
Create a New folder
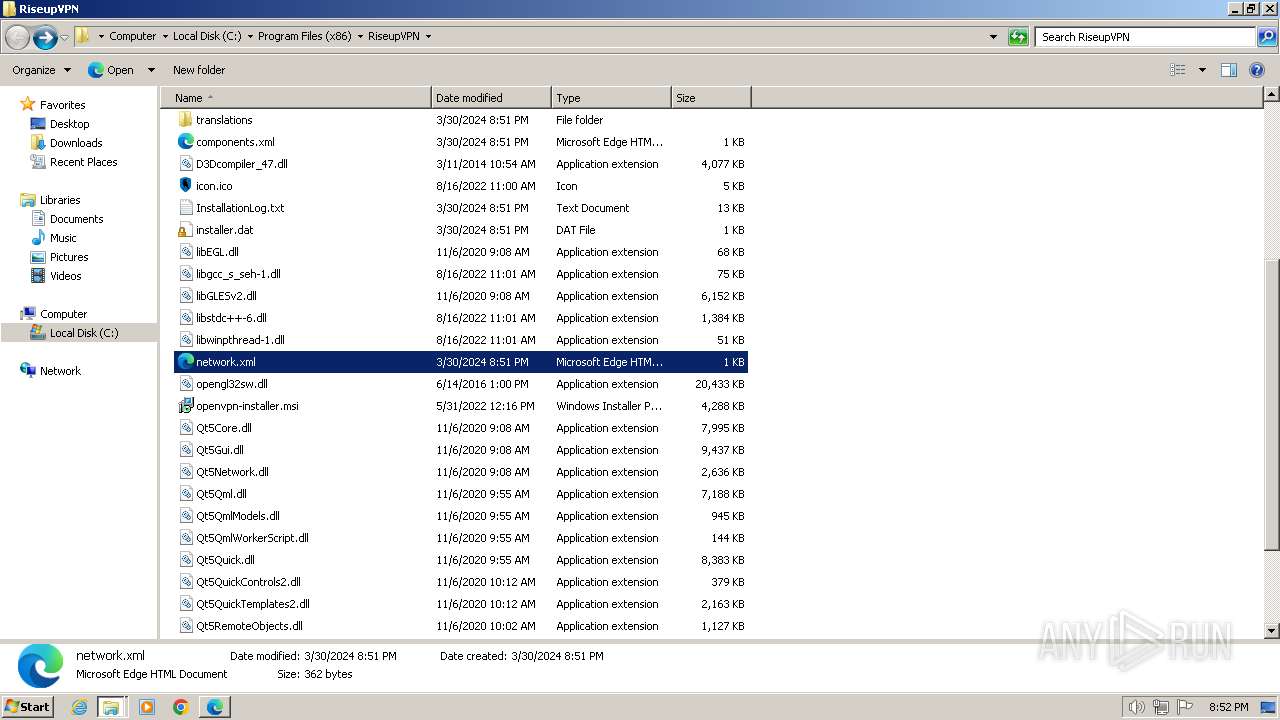199,70
